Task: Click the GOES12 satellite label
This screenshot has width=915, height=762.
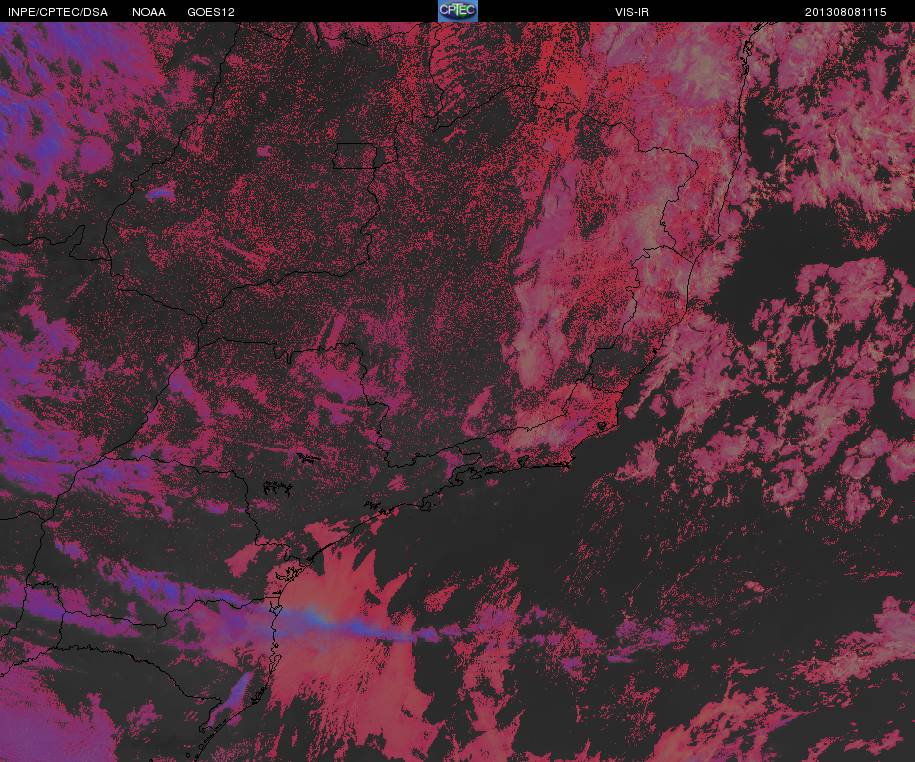Action: [x=211, y=12]
